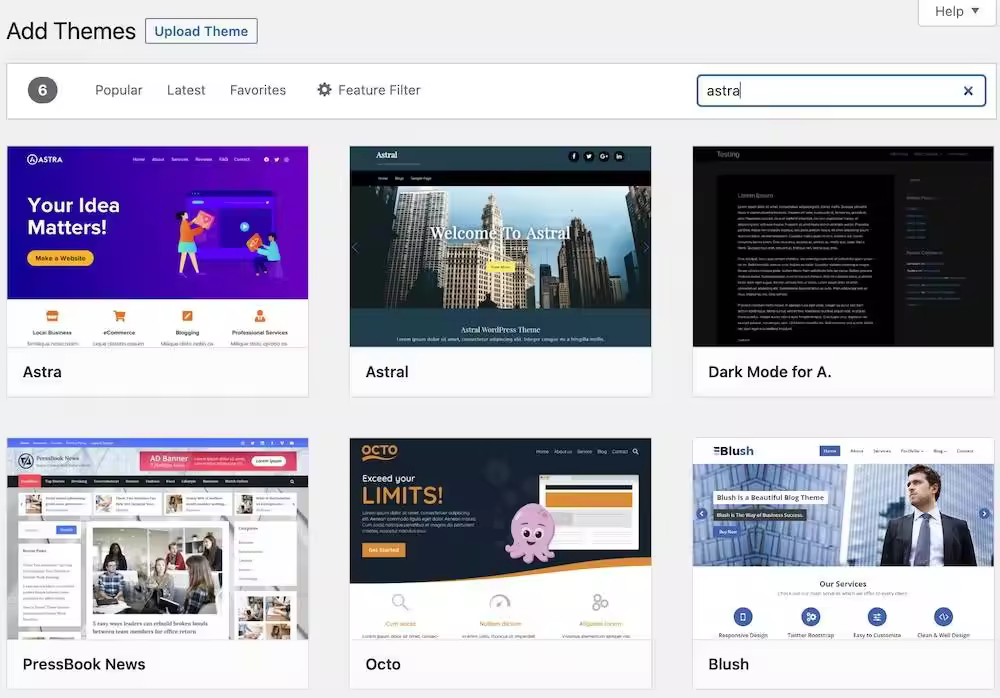Open the PressBook News theme thumbnail
This screenshot has width=1000, height=698.
(158, 538)
